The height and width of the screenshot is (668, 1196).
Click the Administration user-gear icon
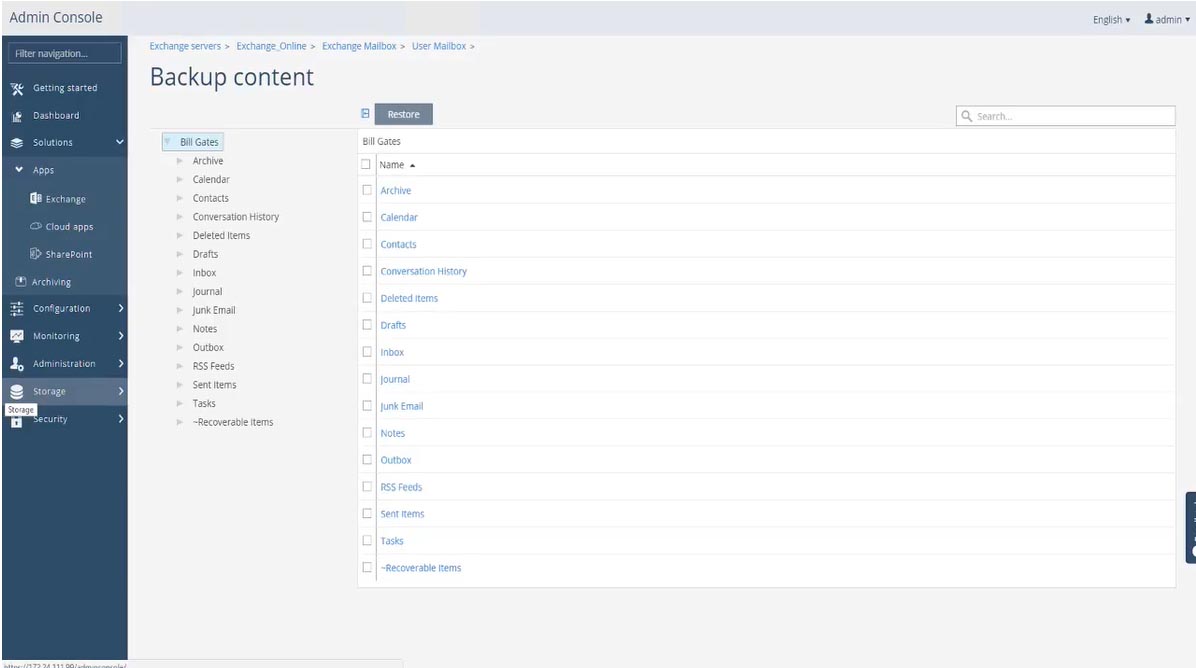click(17, 364)
